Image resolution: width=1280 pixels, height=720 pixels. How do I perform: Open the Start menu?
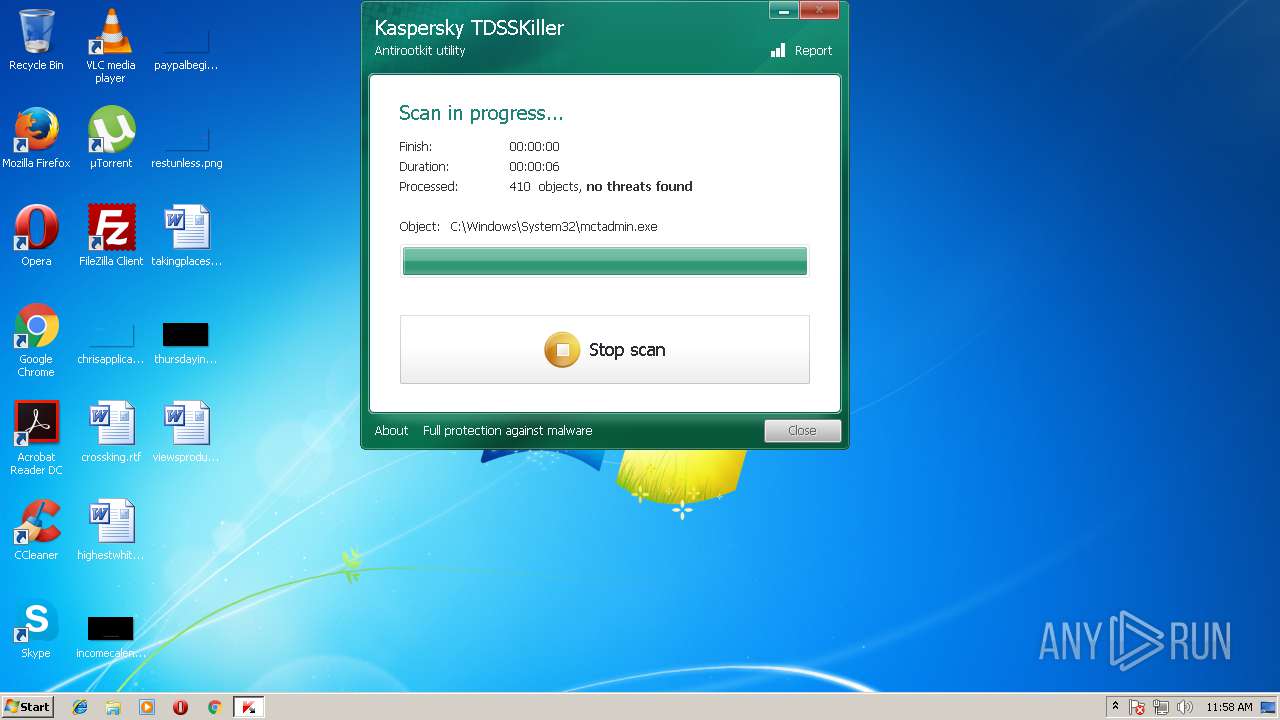27,707
